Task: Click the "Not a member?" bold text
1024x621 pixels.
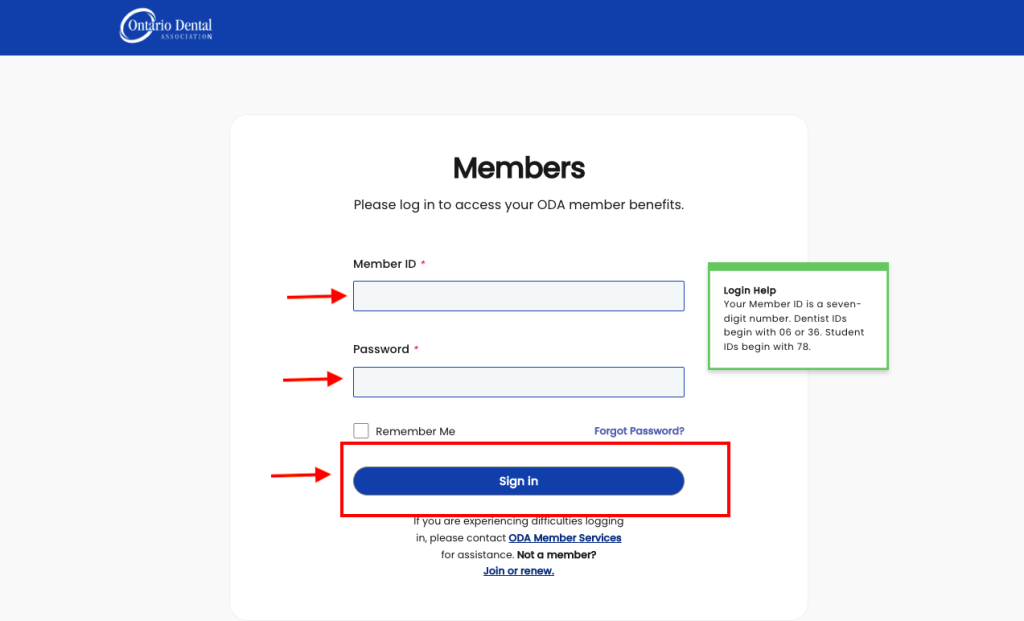Action: (x=556, y=554)
